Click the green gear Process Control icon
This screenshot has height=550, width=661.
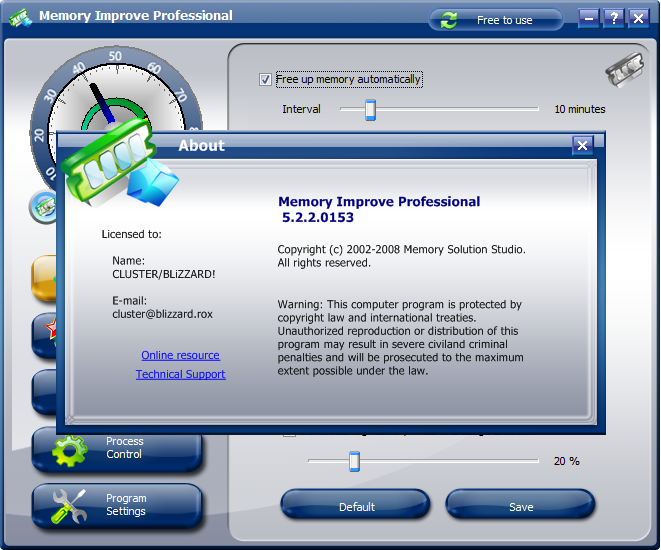70,451
